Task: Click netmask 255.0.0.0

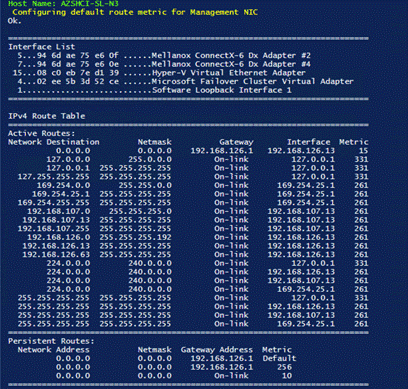Action: click(x=150, y=159)
